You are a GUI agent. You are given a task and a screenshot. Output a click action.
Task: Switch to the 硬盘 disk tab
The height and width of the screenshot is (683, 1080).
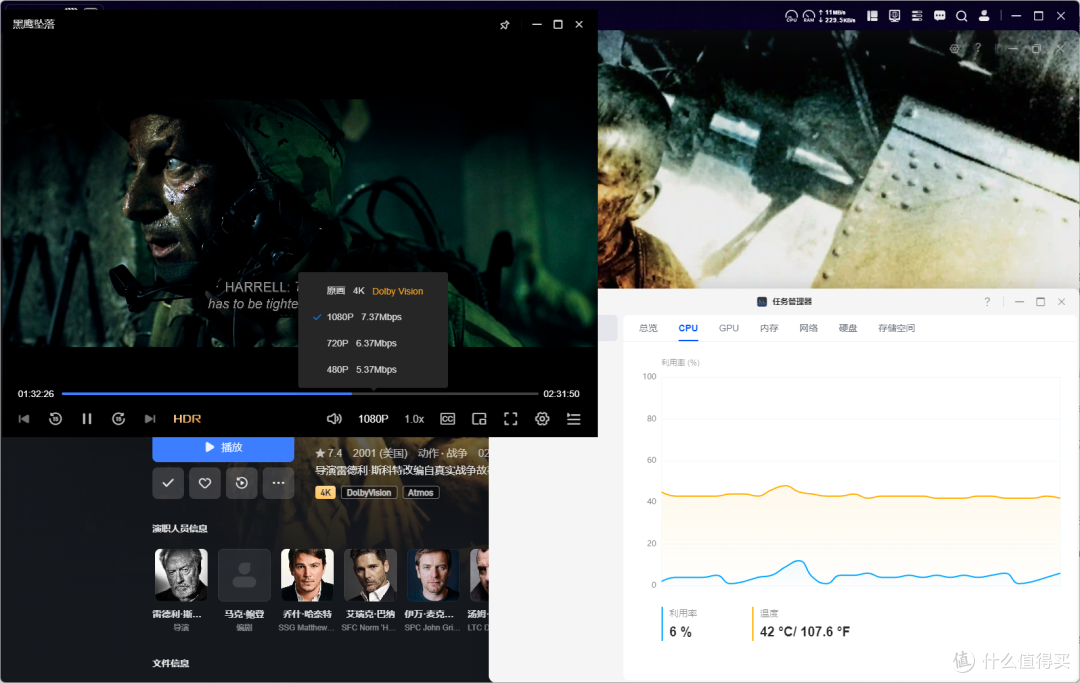point(848,328)
